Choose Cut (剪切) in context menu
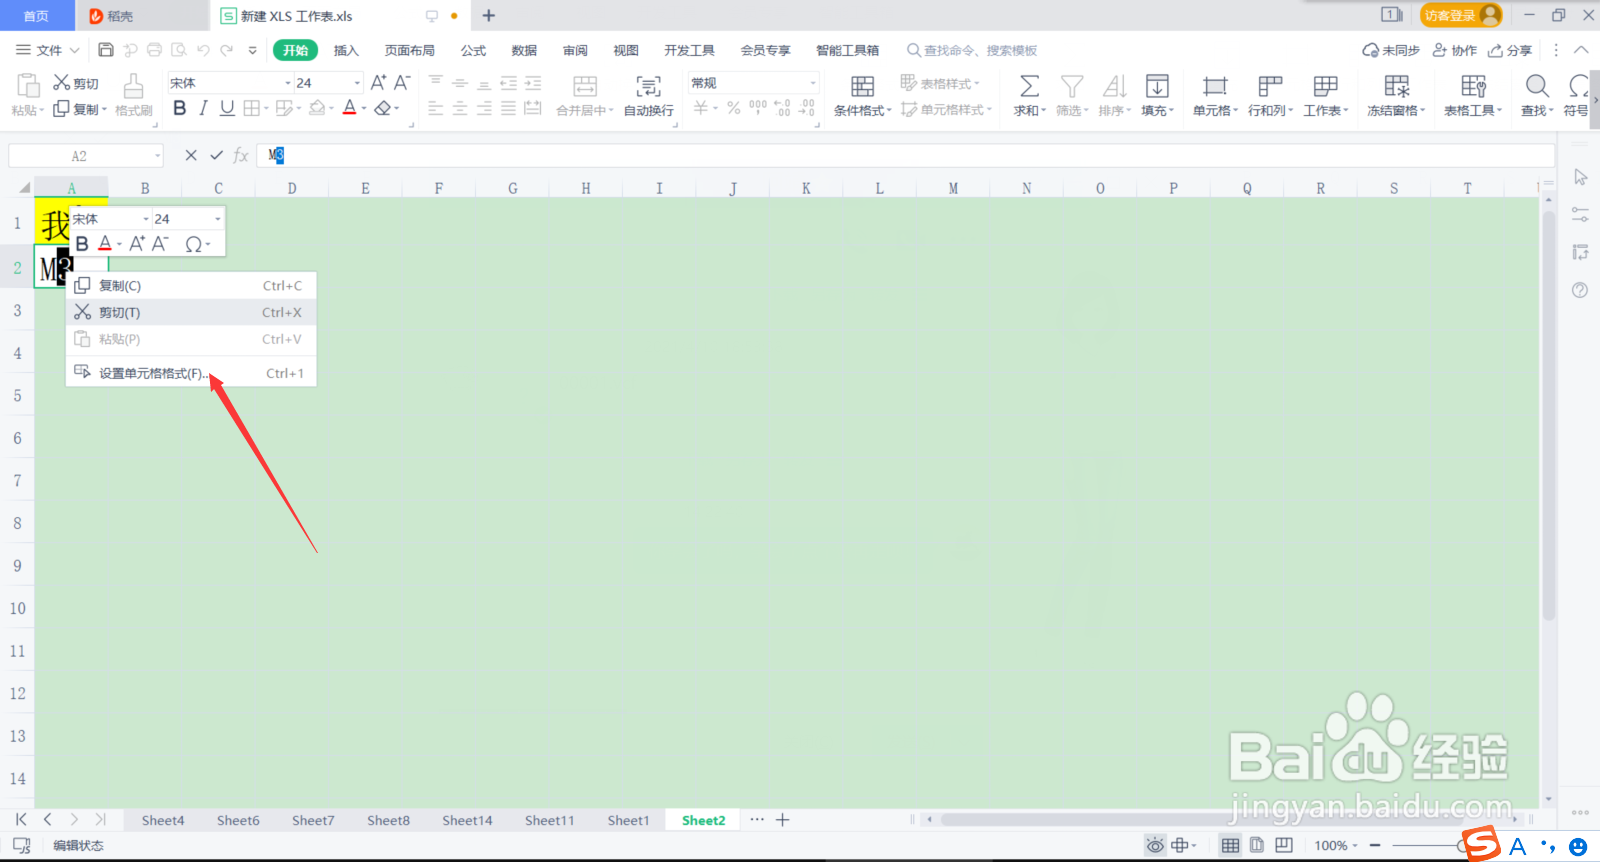Screen dimensions: 1600x862 pos(191,312)
